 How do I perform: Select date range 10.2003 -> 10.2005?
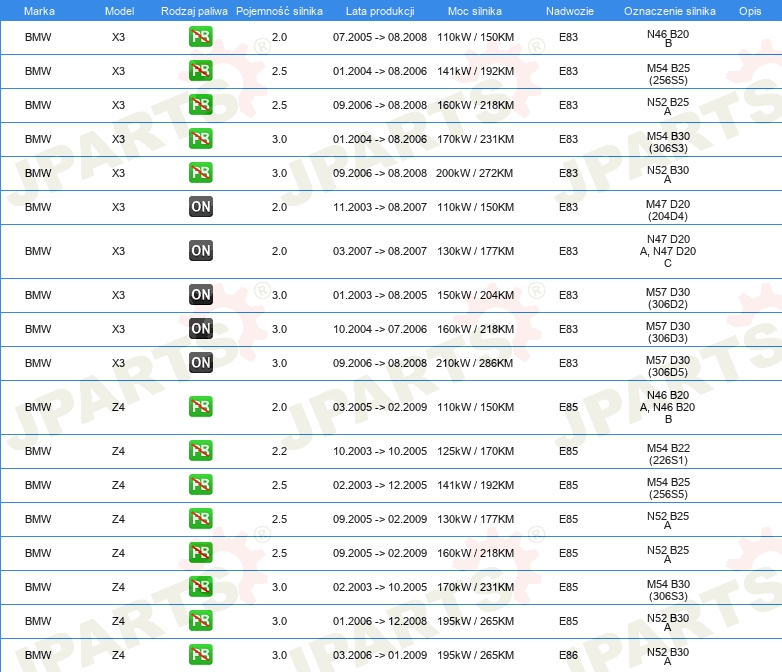click(x=380, y=450)
